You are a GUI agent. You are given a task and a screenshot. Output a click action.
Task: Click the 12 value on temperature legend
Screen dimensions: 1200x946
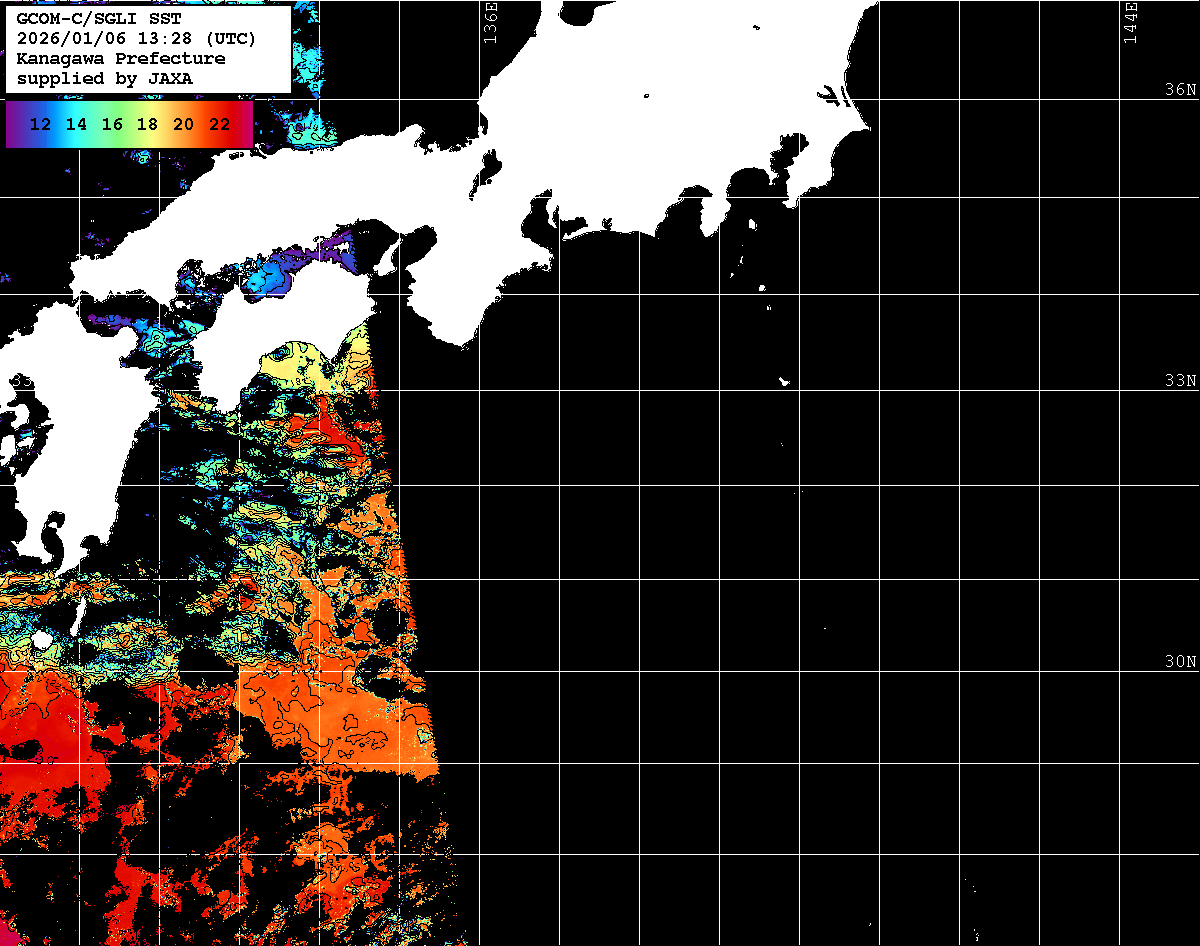pyautogui.click(x=41, y=124)
